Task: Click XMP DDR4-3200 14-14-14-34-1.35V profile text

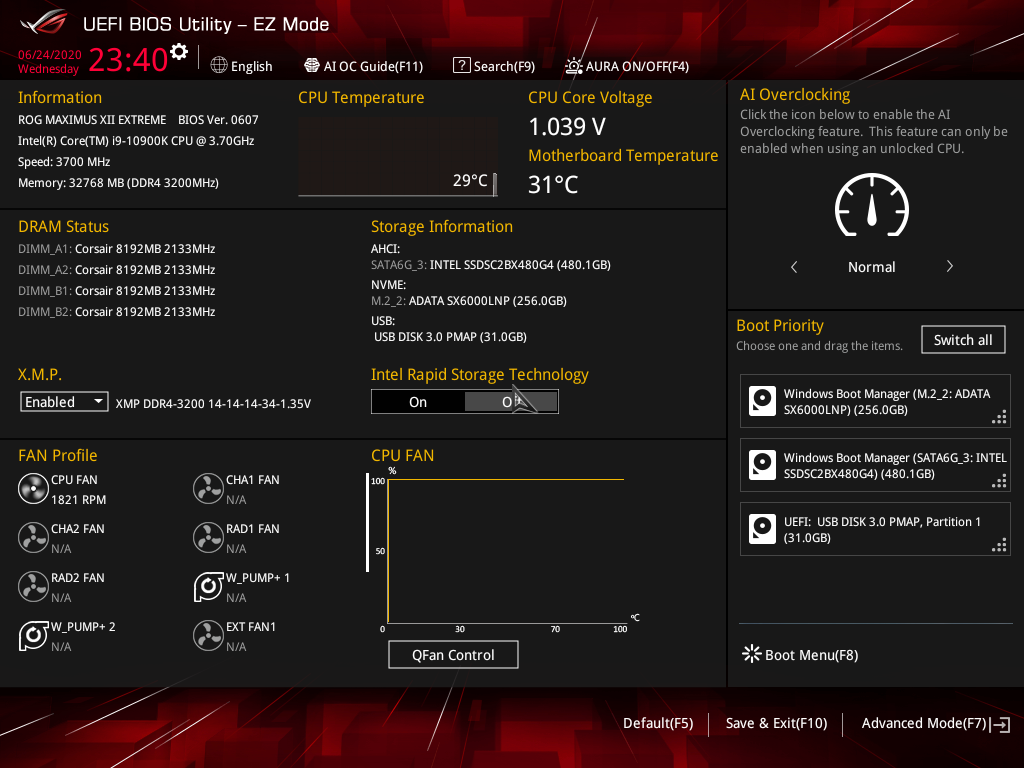Action: (213, 404)
